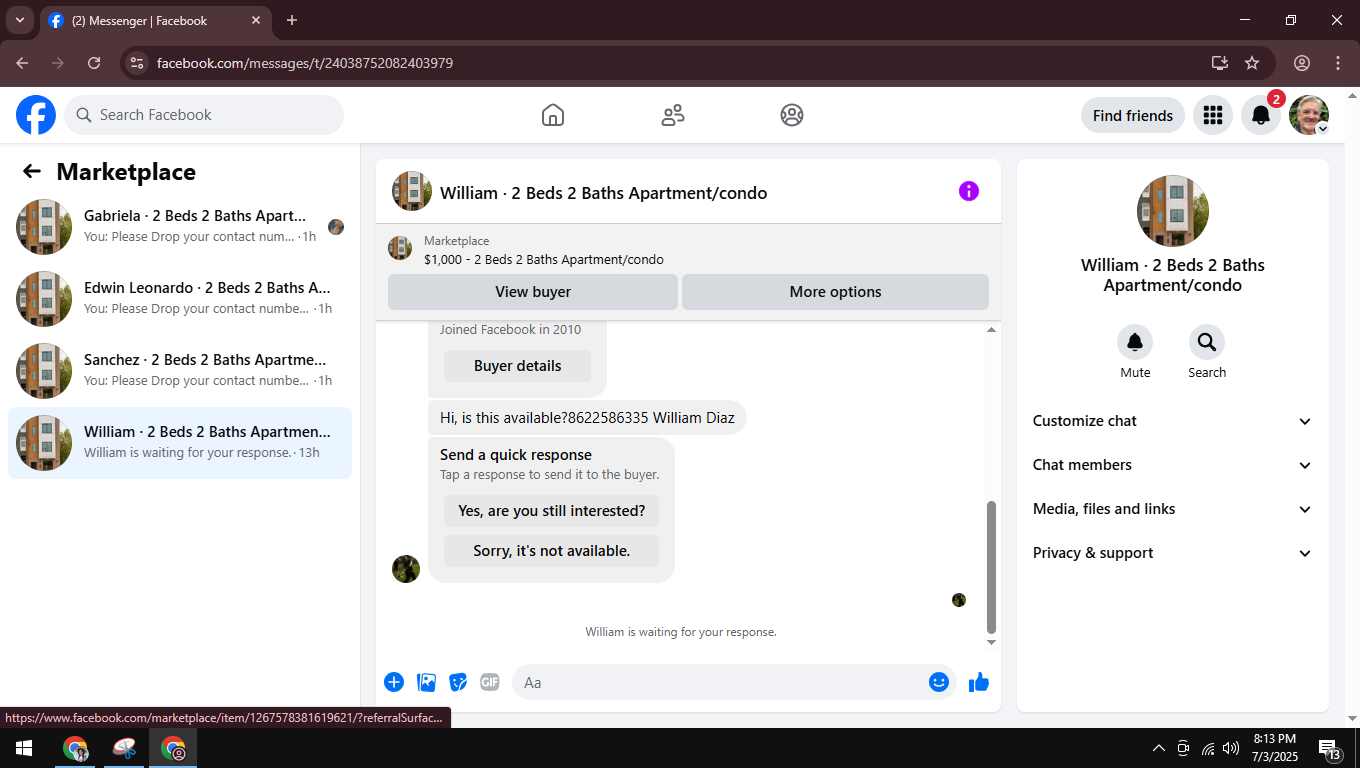This screenshot has width=1360, height=768.
Task: Click the View buyer button
Action: 533,292
